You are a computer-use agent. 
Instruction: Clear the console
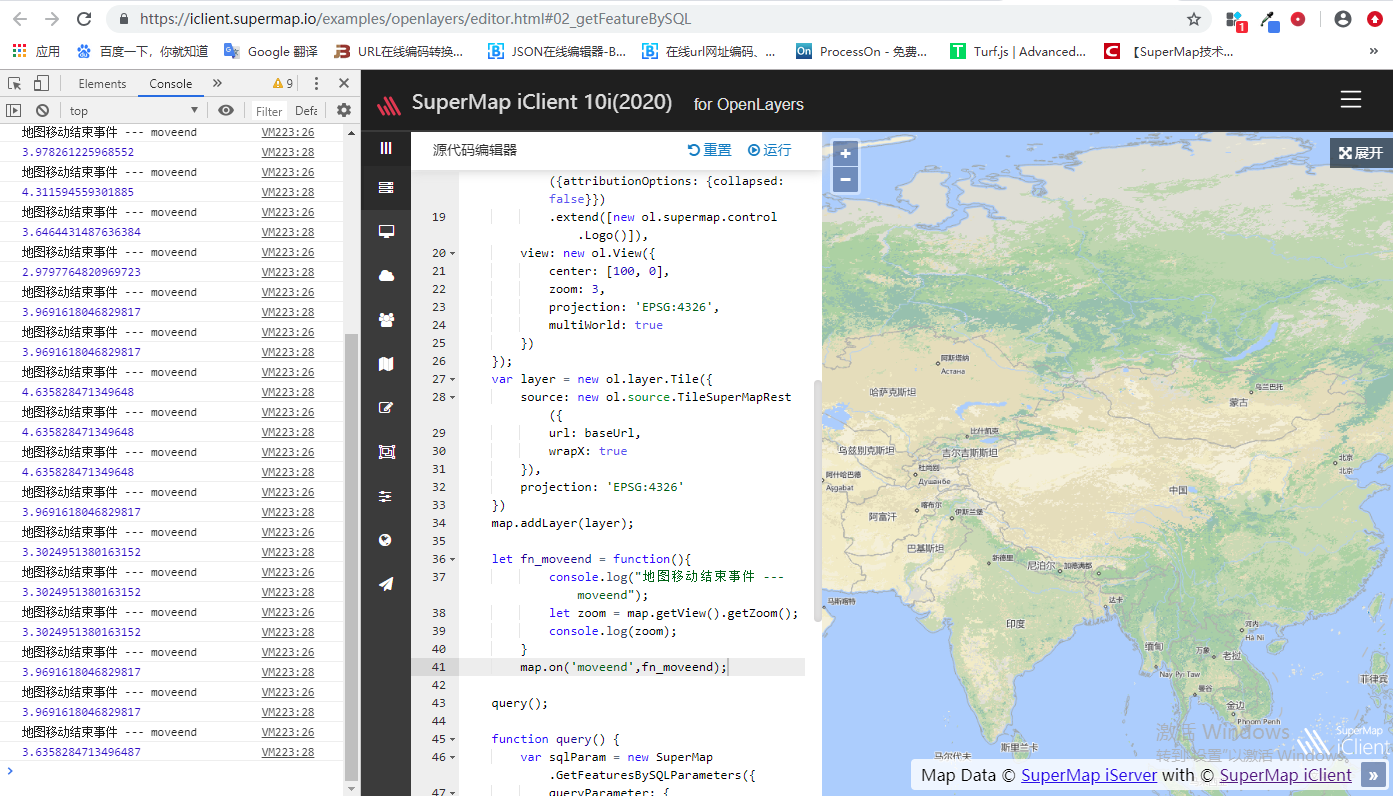pyautogui.click(x=42, y=110)
